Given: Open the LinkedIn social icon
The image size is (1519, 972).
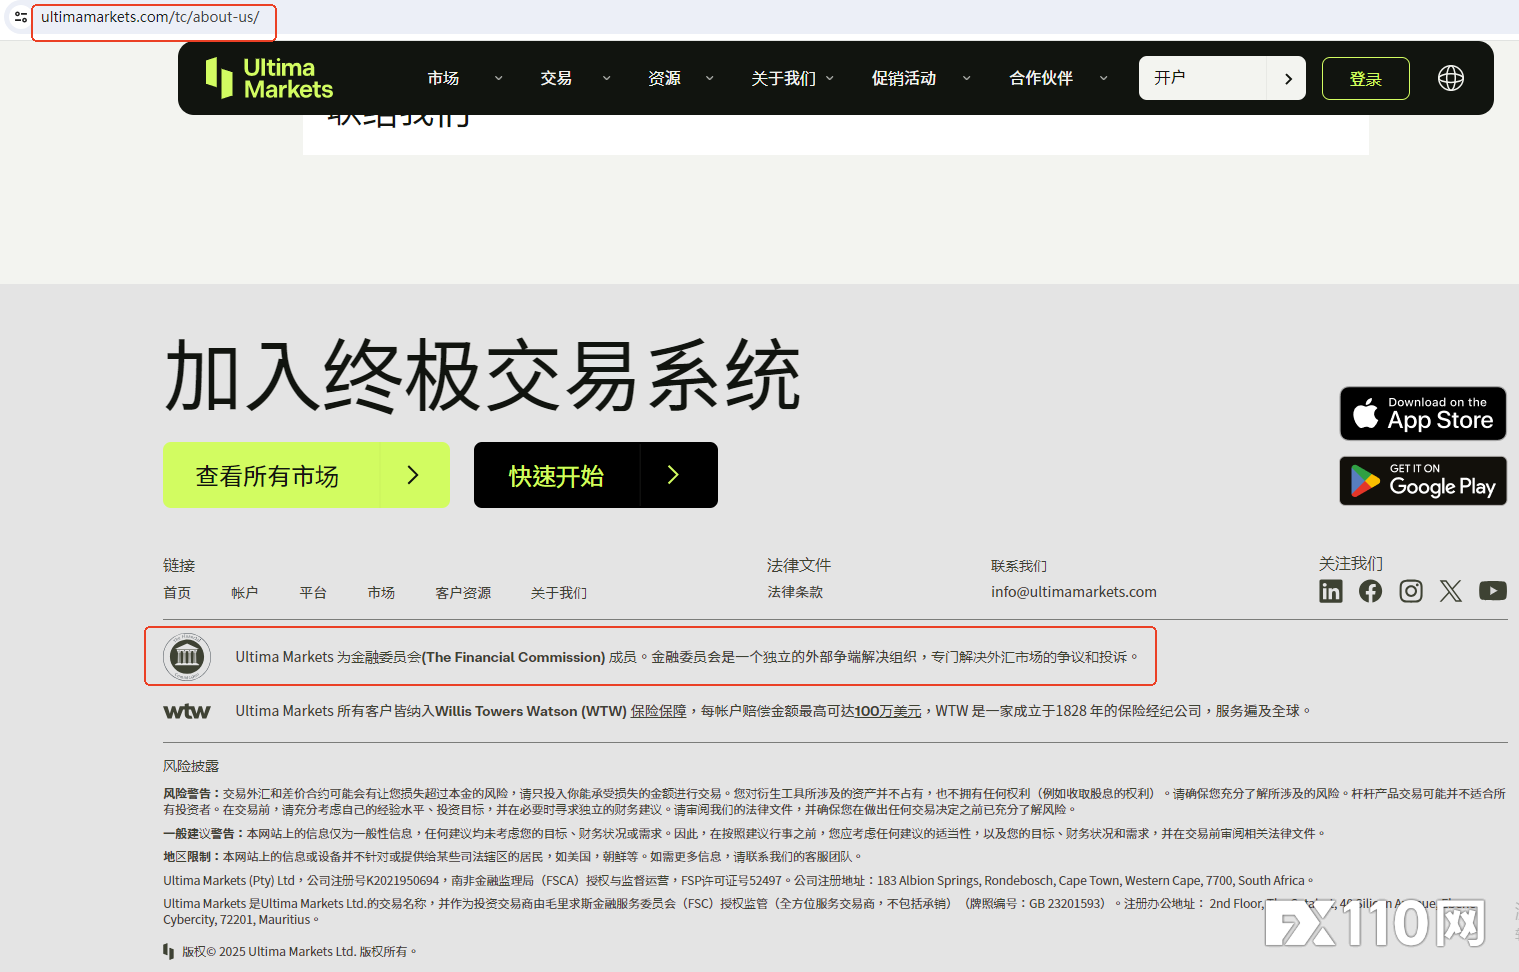Looking at the screenshot, I should [1331, 591].
